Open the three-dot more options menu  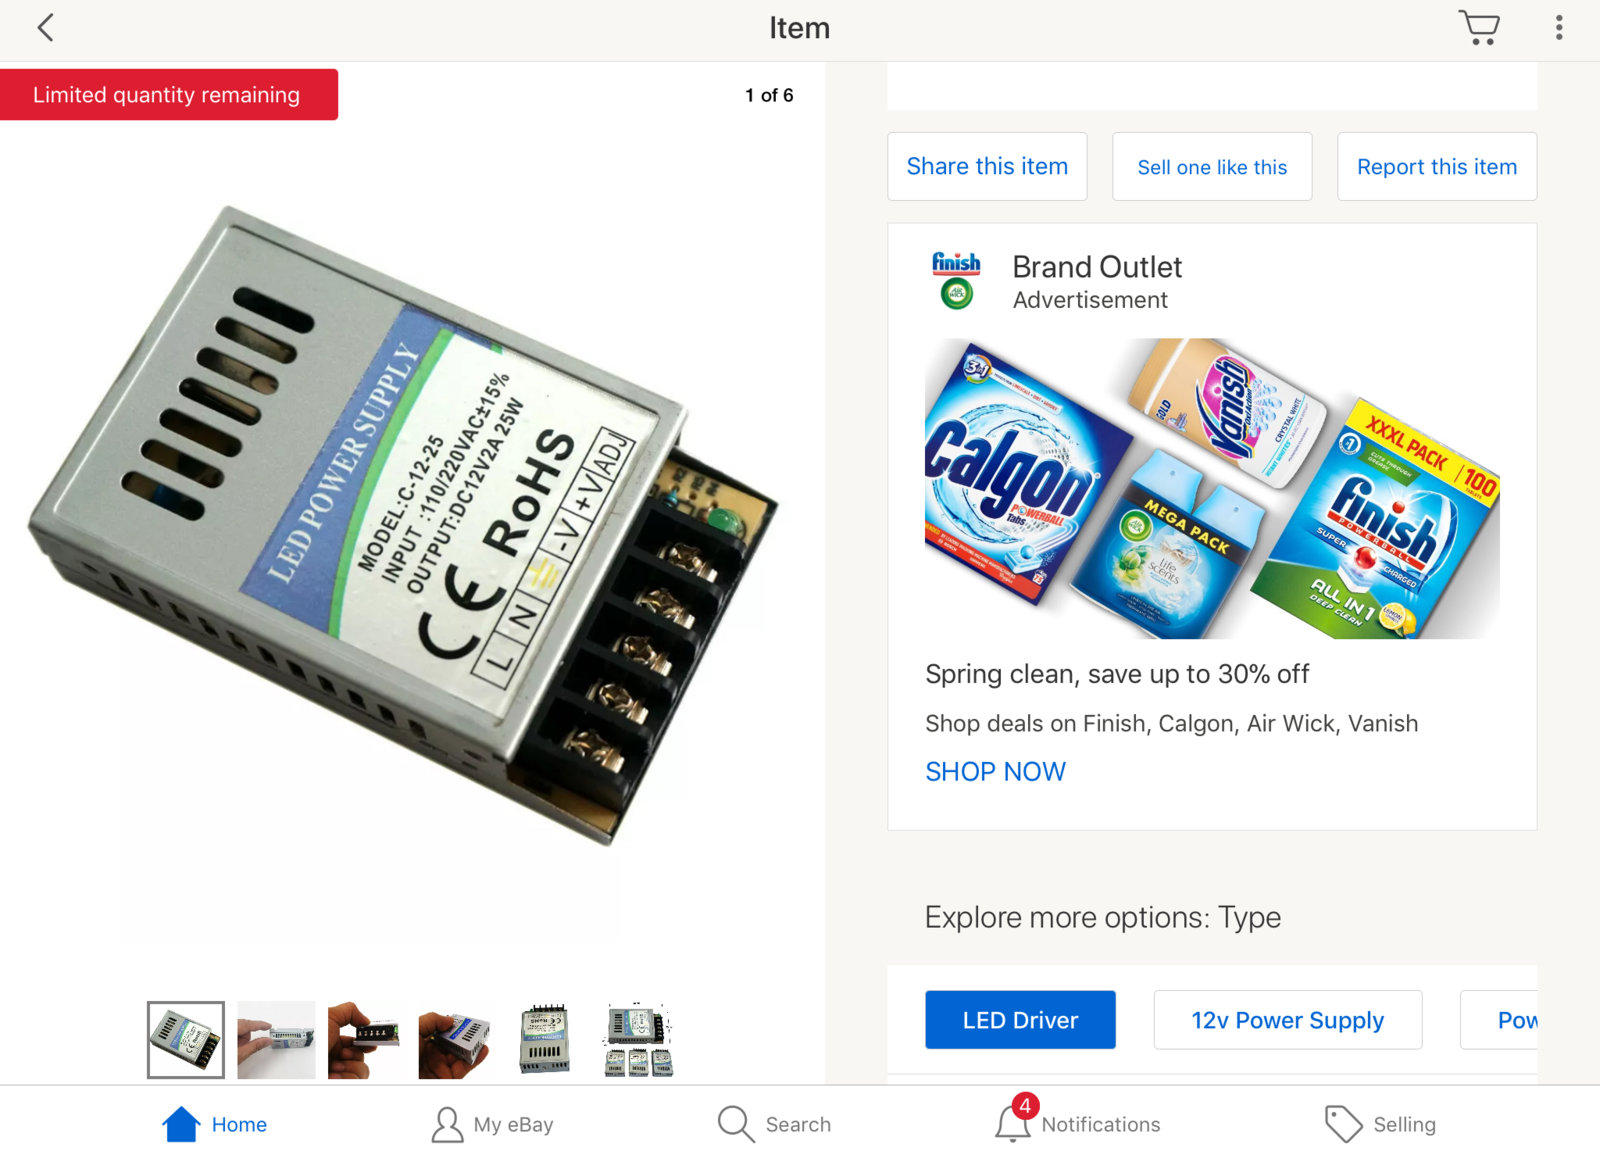pyautogui.click(x=1558, y=28)
